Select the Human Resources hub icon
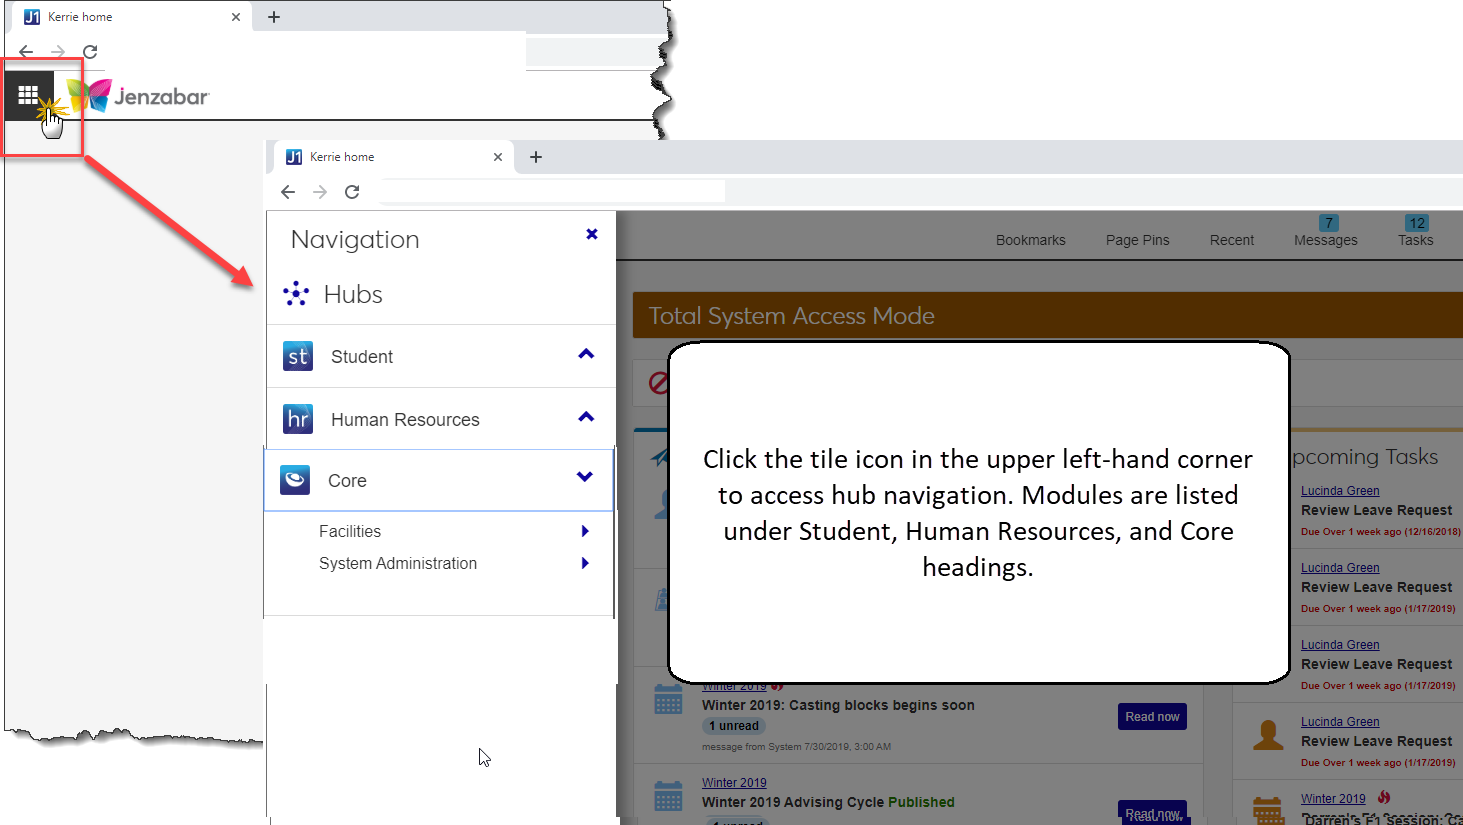The image size is (1463, 825). 297,418
